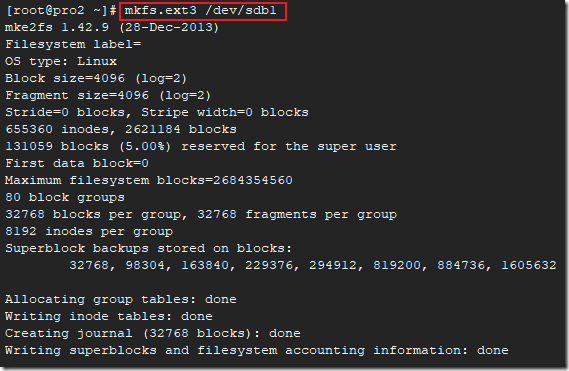
Task: Click the Writing superblocks accounting information line
Action: (x=257, y=350)
